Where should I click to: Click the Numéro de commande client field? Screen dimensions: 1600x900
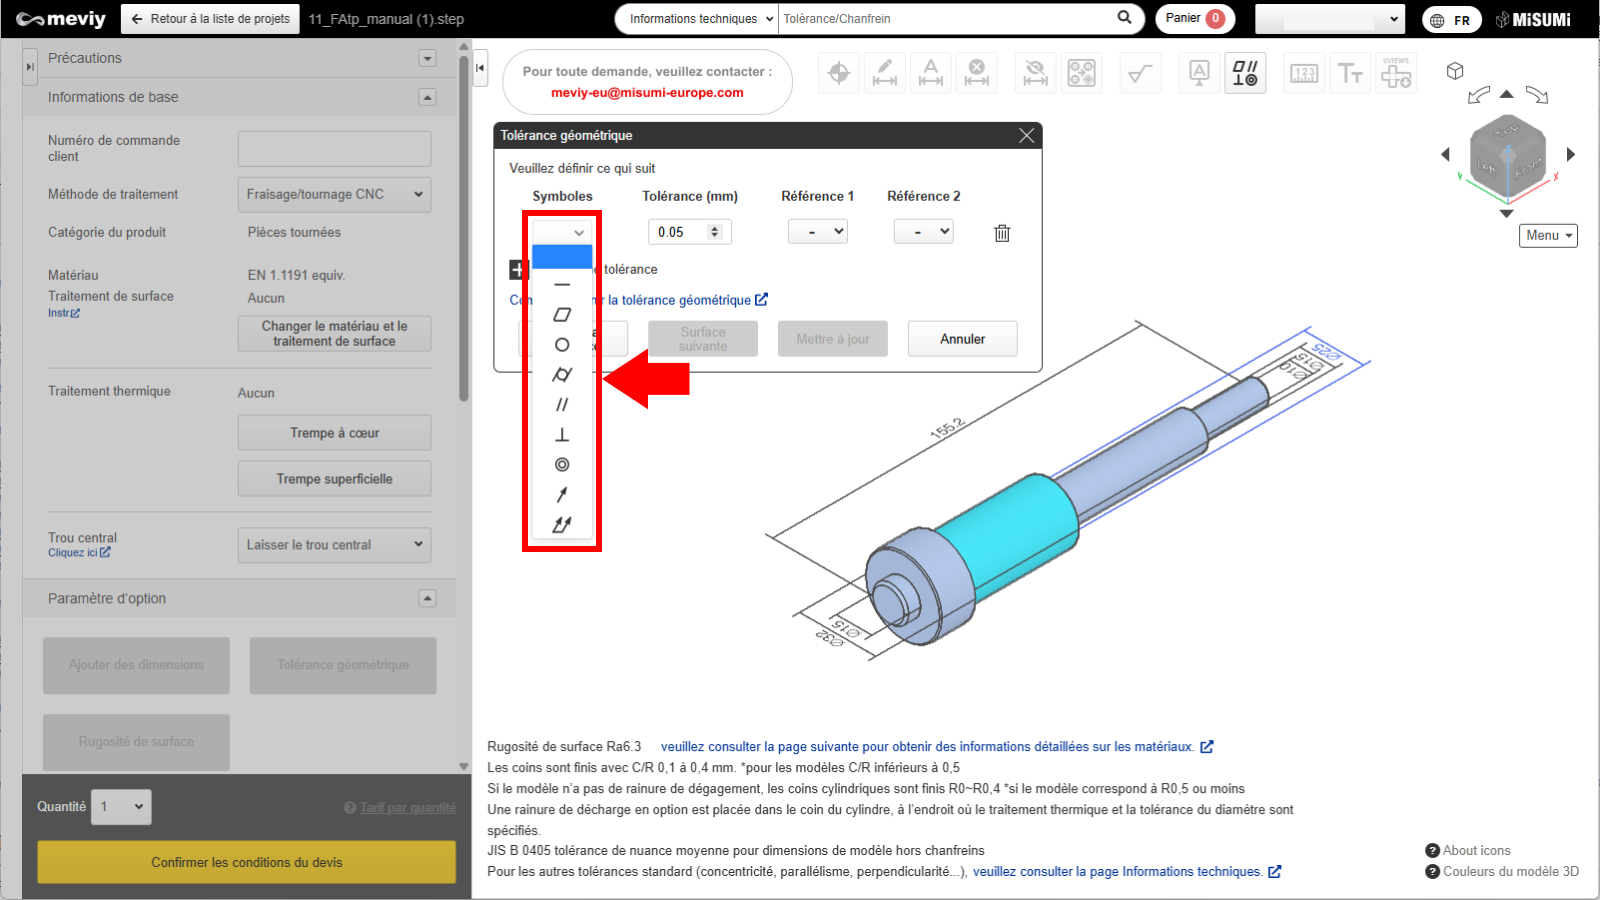pyautogui.click(x=334, y=149)
